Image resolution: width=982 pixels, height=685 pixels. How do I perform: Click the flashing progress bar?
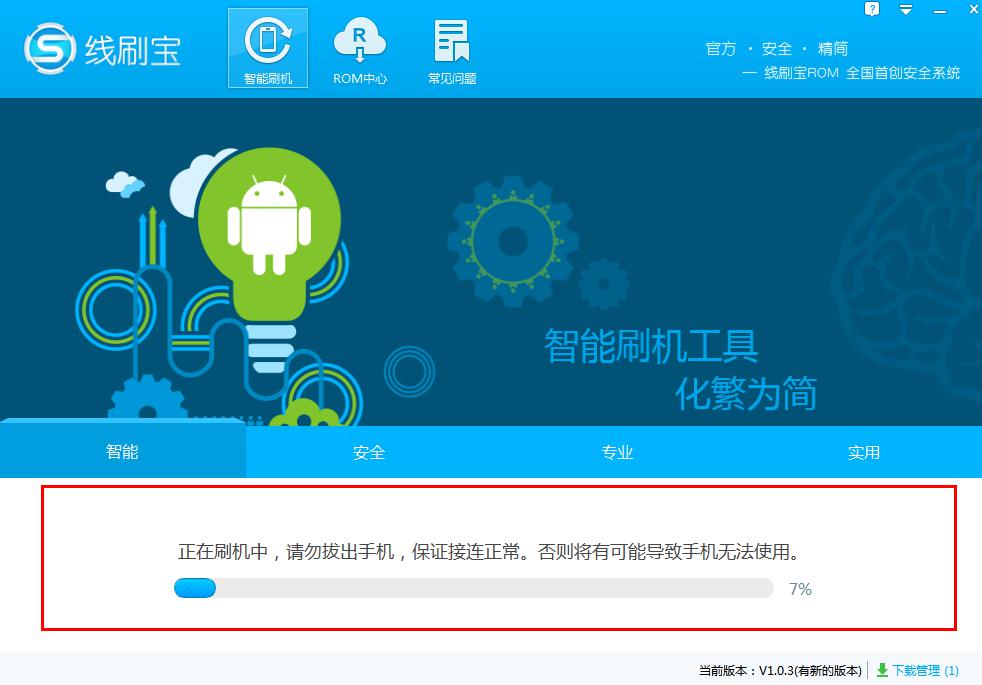coord(473,589)
